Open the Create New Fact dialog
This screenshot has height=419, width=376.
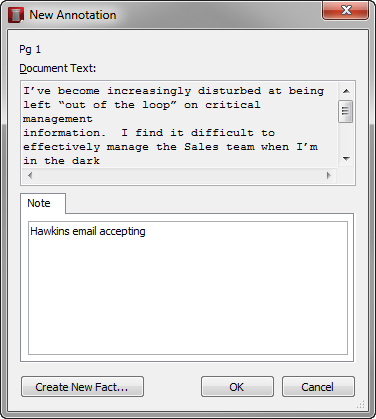pos(82,387)
